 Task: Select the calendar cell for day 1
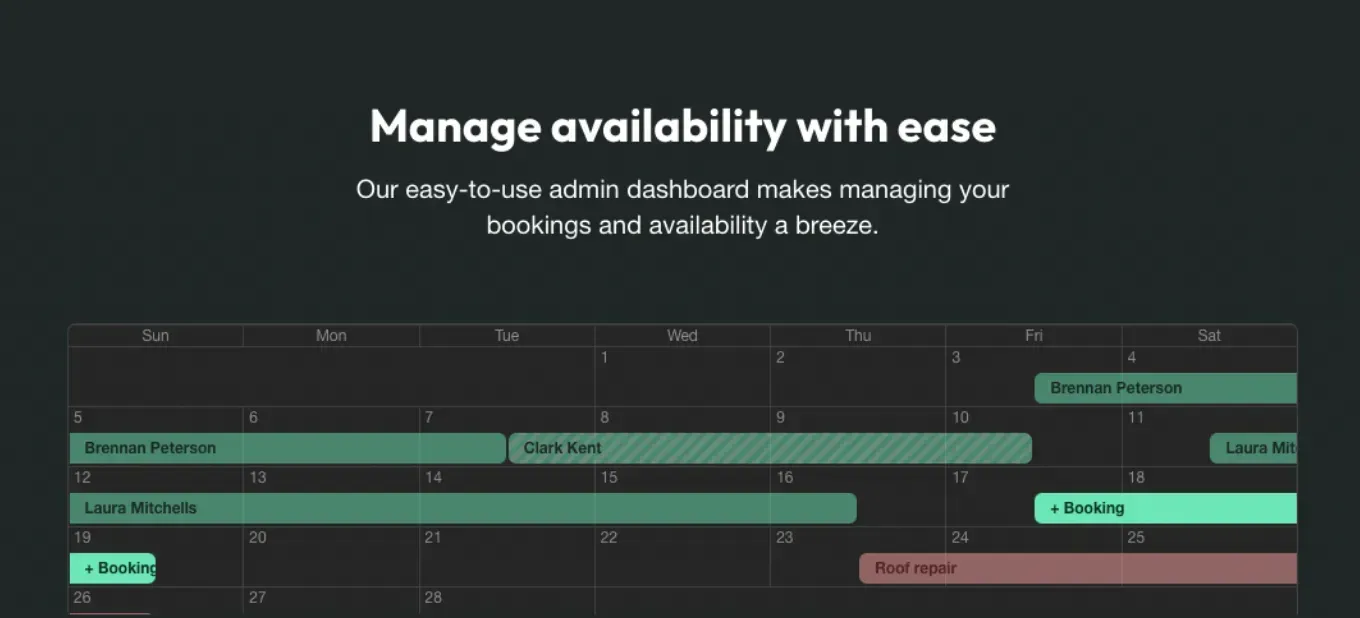pyautogui.click(x=682, y=377)
